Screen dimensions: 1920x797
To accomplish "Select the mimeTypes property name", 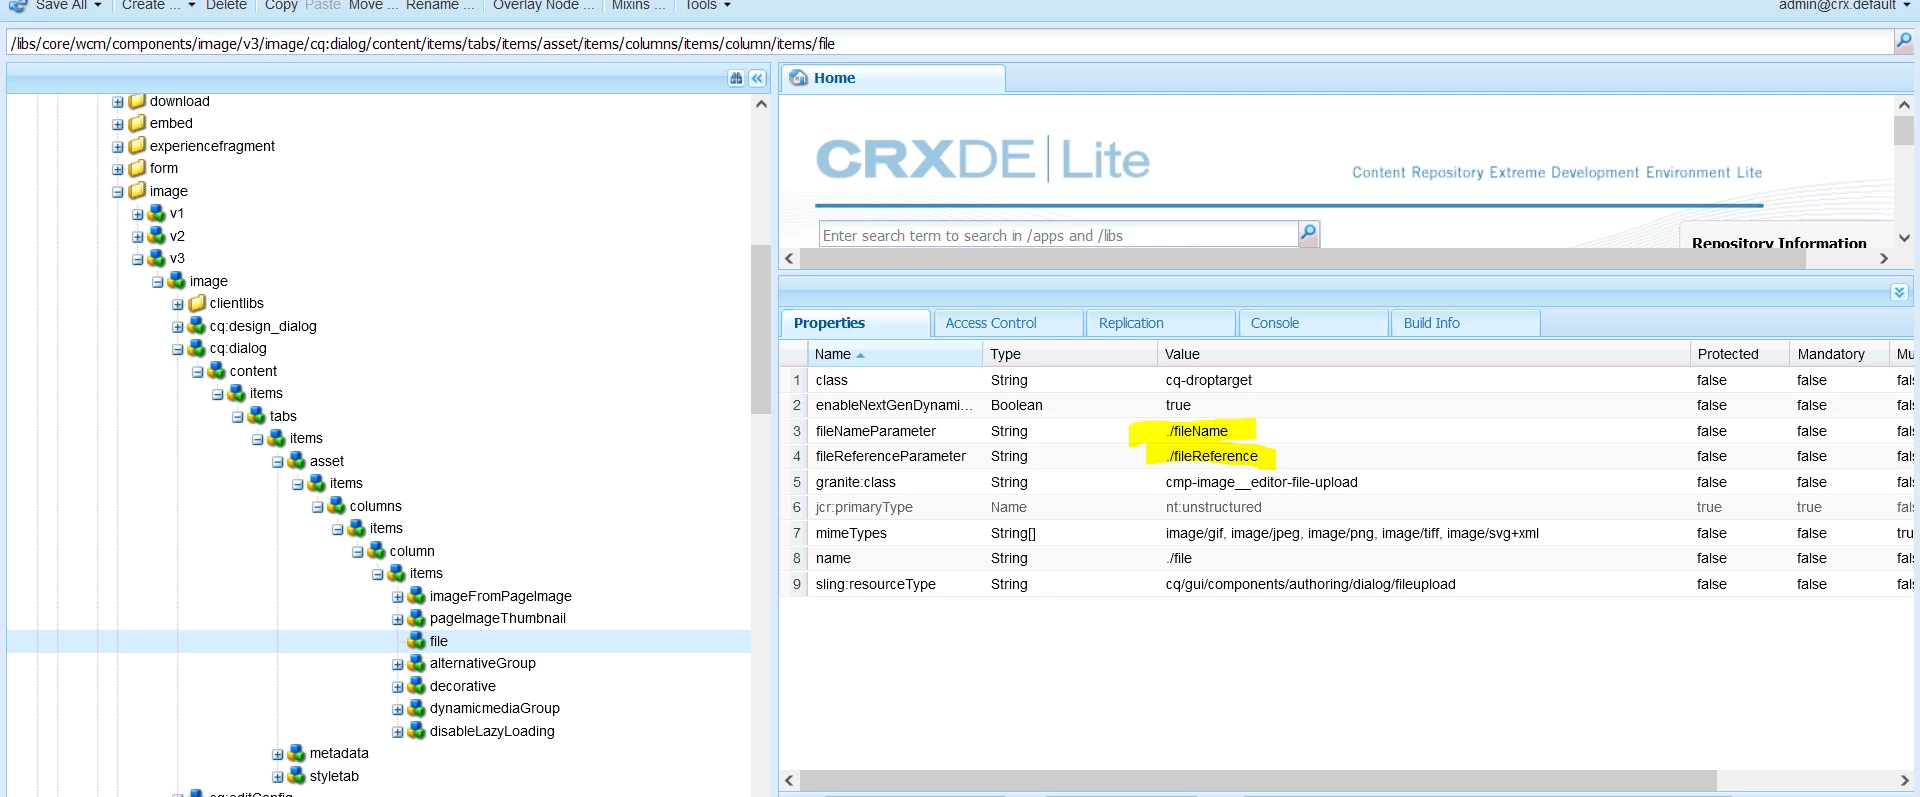I will (851, 533).
